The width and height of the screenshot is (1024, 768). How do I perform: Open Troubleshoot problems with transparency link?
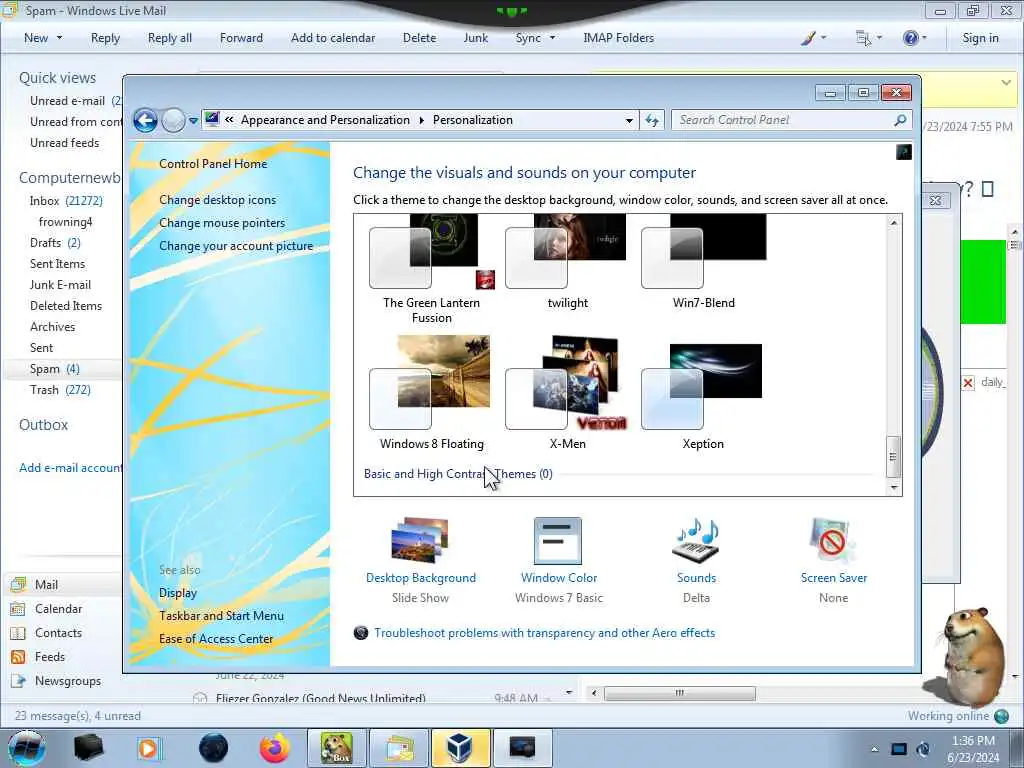point(544,633)
